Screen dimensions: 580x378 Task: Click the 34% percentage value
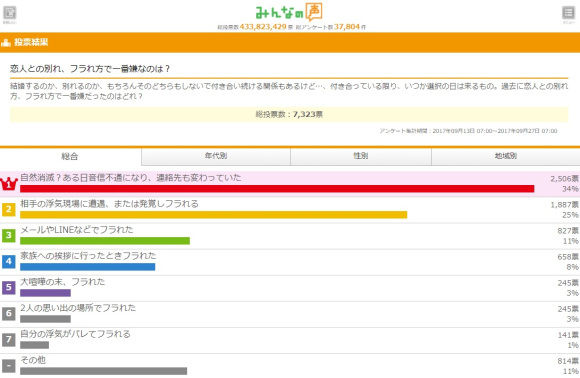[570, 189]
